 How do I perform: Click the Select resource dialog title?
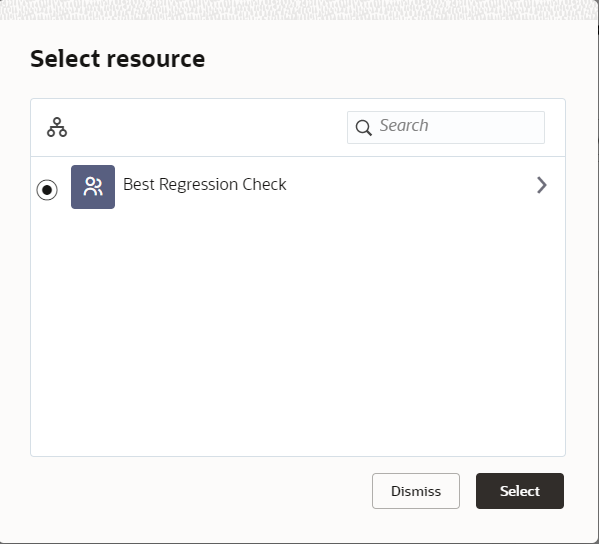[118, 59]
